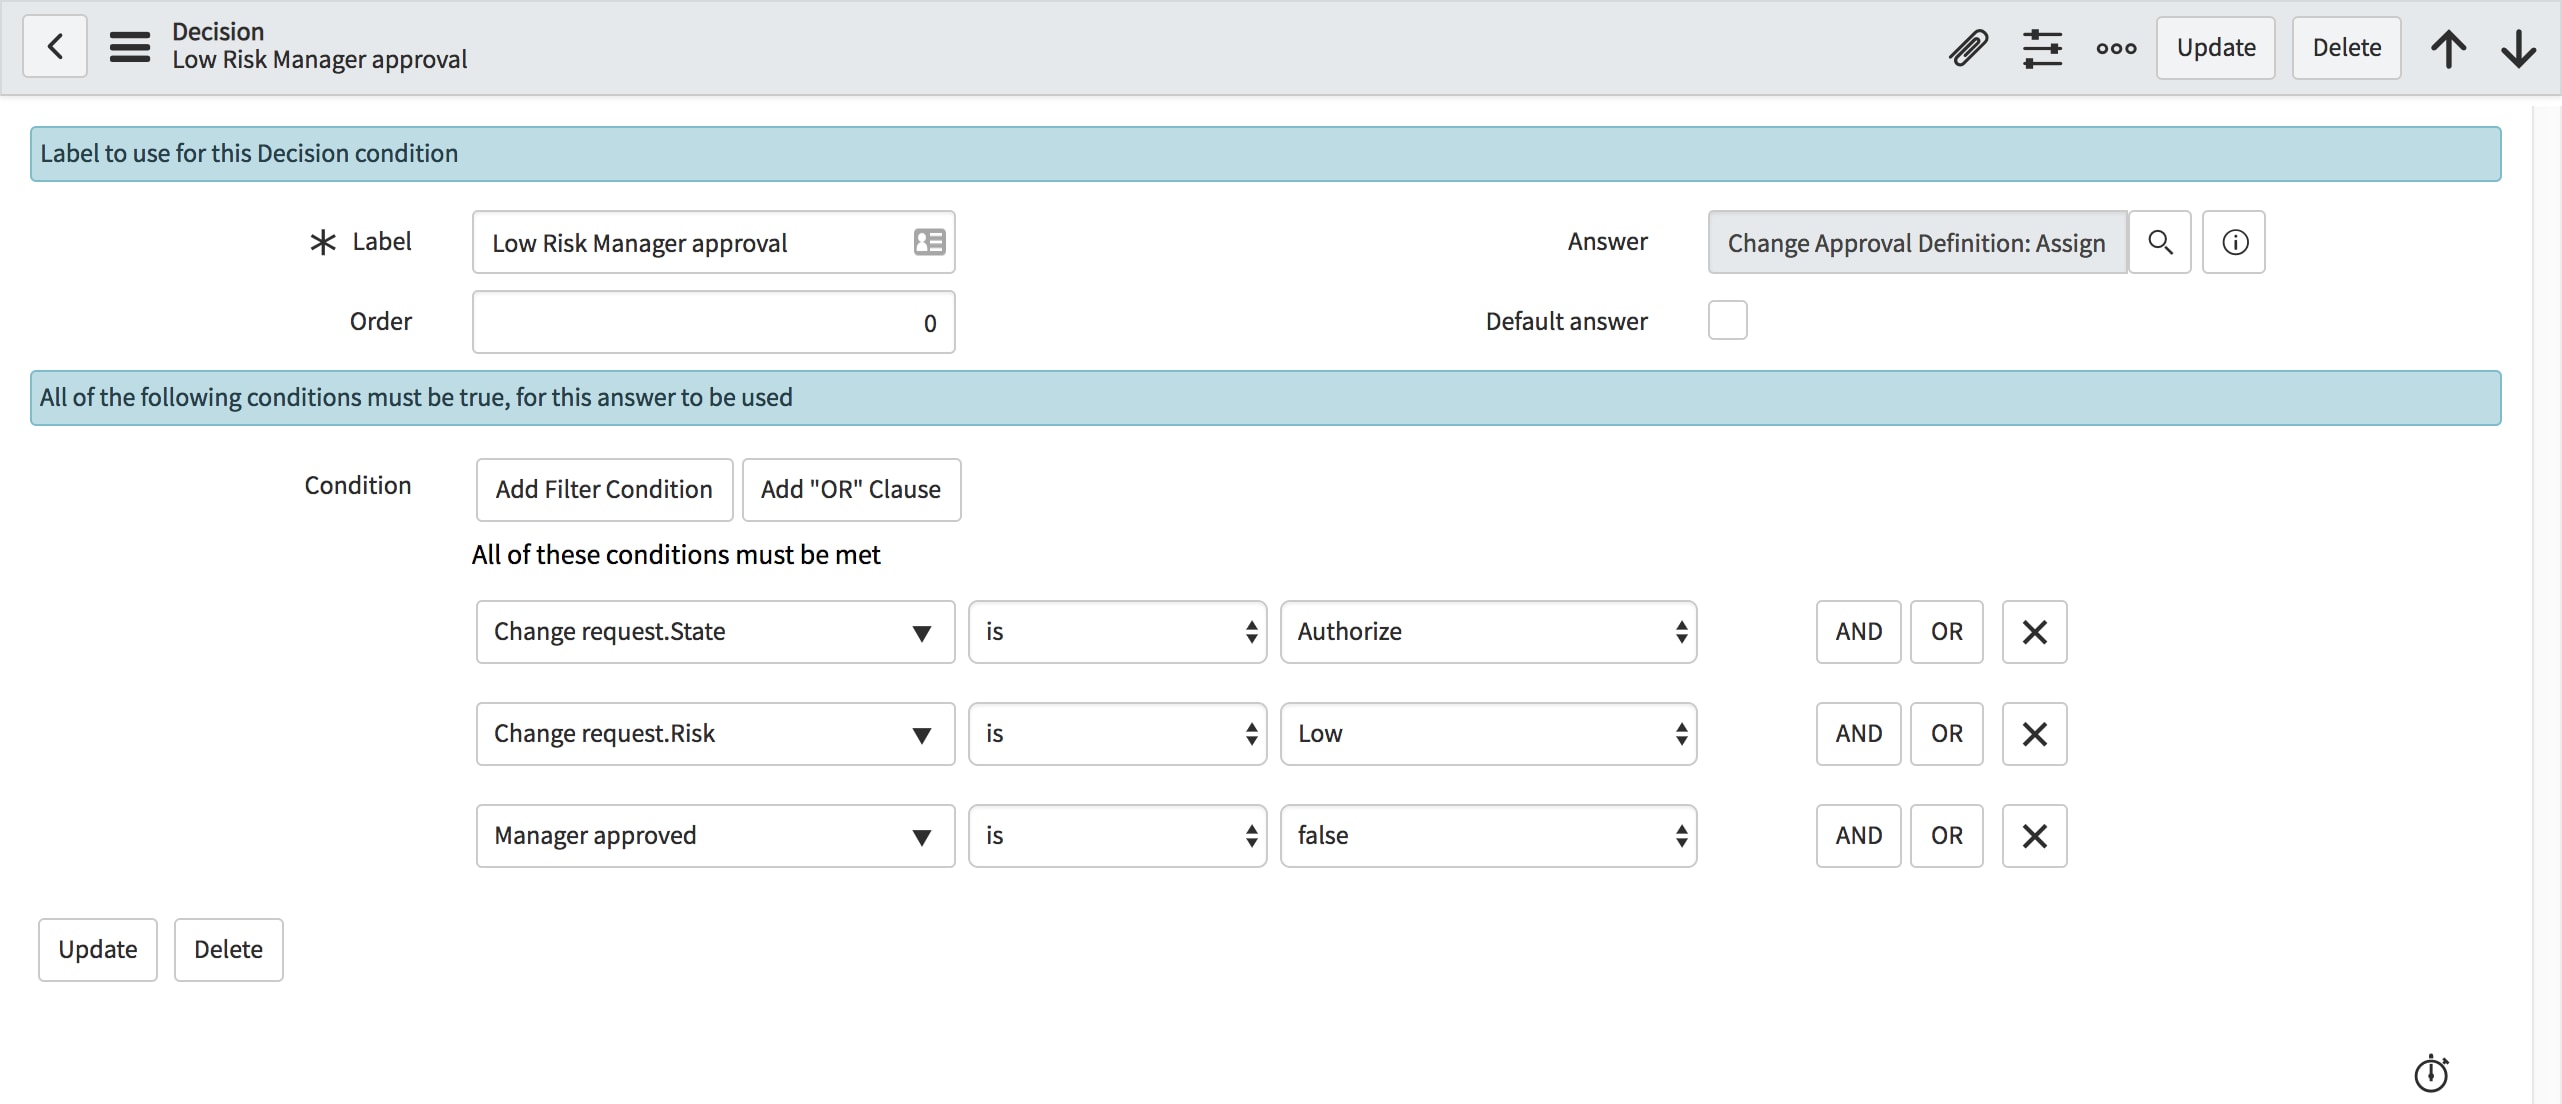Open the more options ellipsis icon
This screenshot has width=2562, height=1104.
pyautogui.click(x=2116, y=47)
